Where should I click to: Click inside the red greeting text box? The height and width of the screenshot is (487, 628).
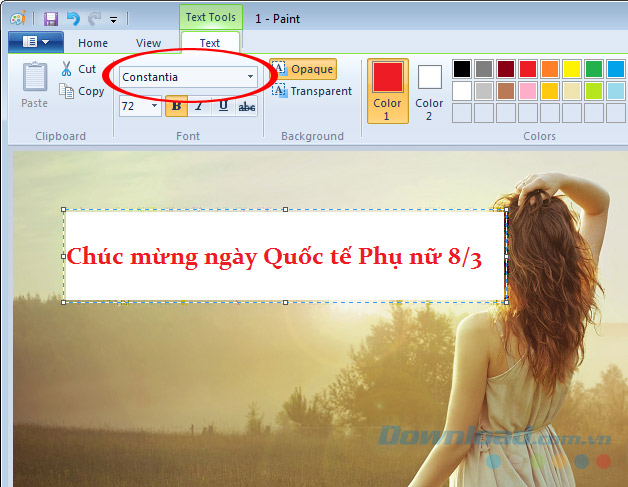click(285, 256)
